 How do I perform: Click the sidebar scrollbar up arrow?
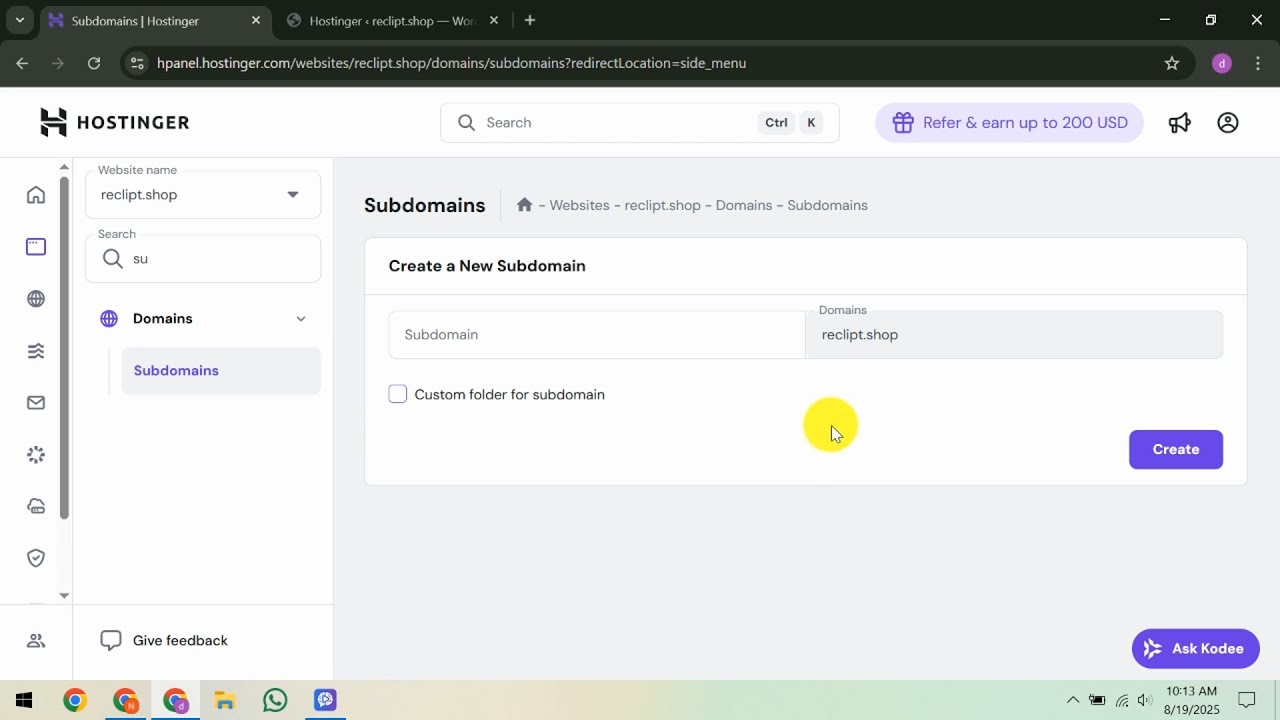[x=64, y=167]
